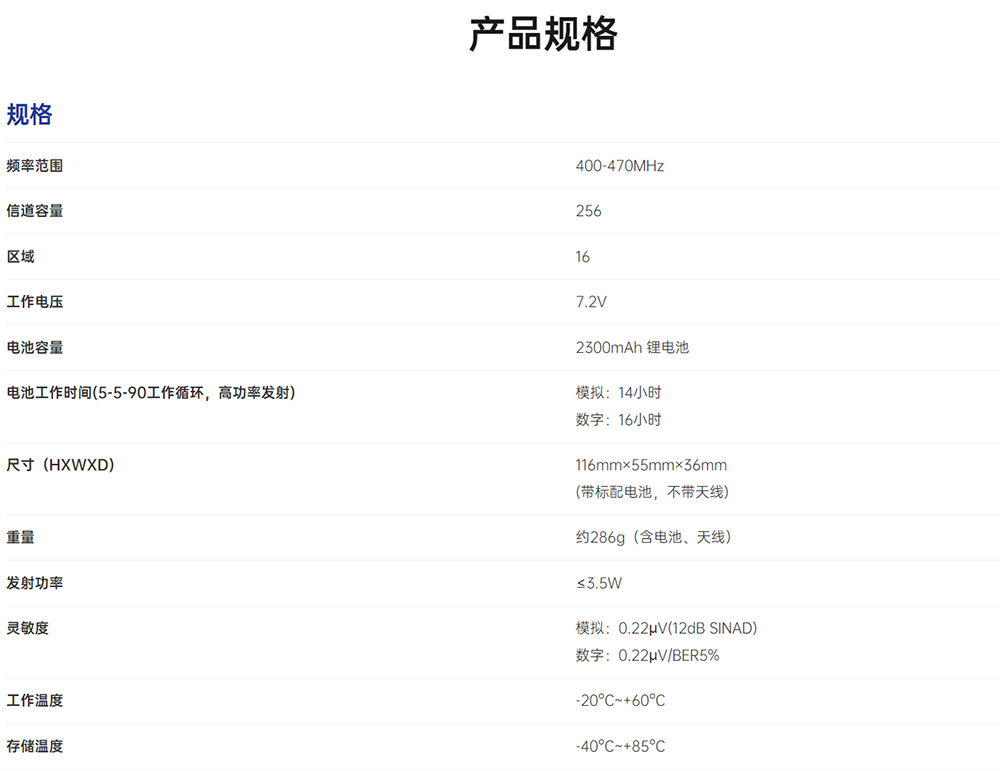Click the 产品规格 page title

click(543, 35)
